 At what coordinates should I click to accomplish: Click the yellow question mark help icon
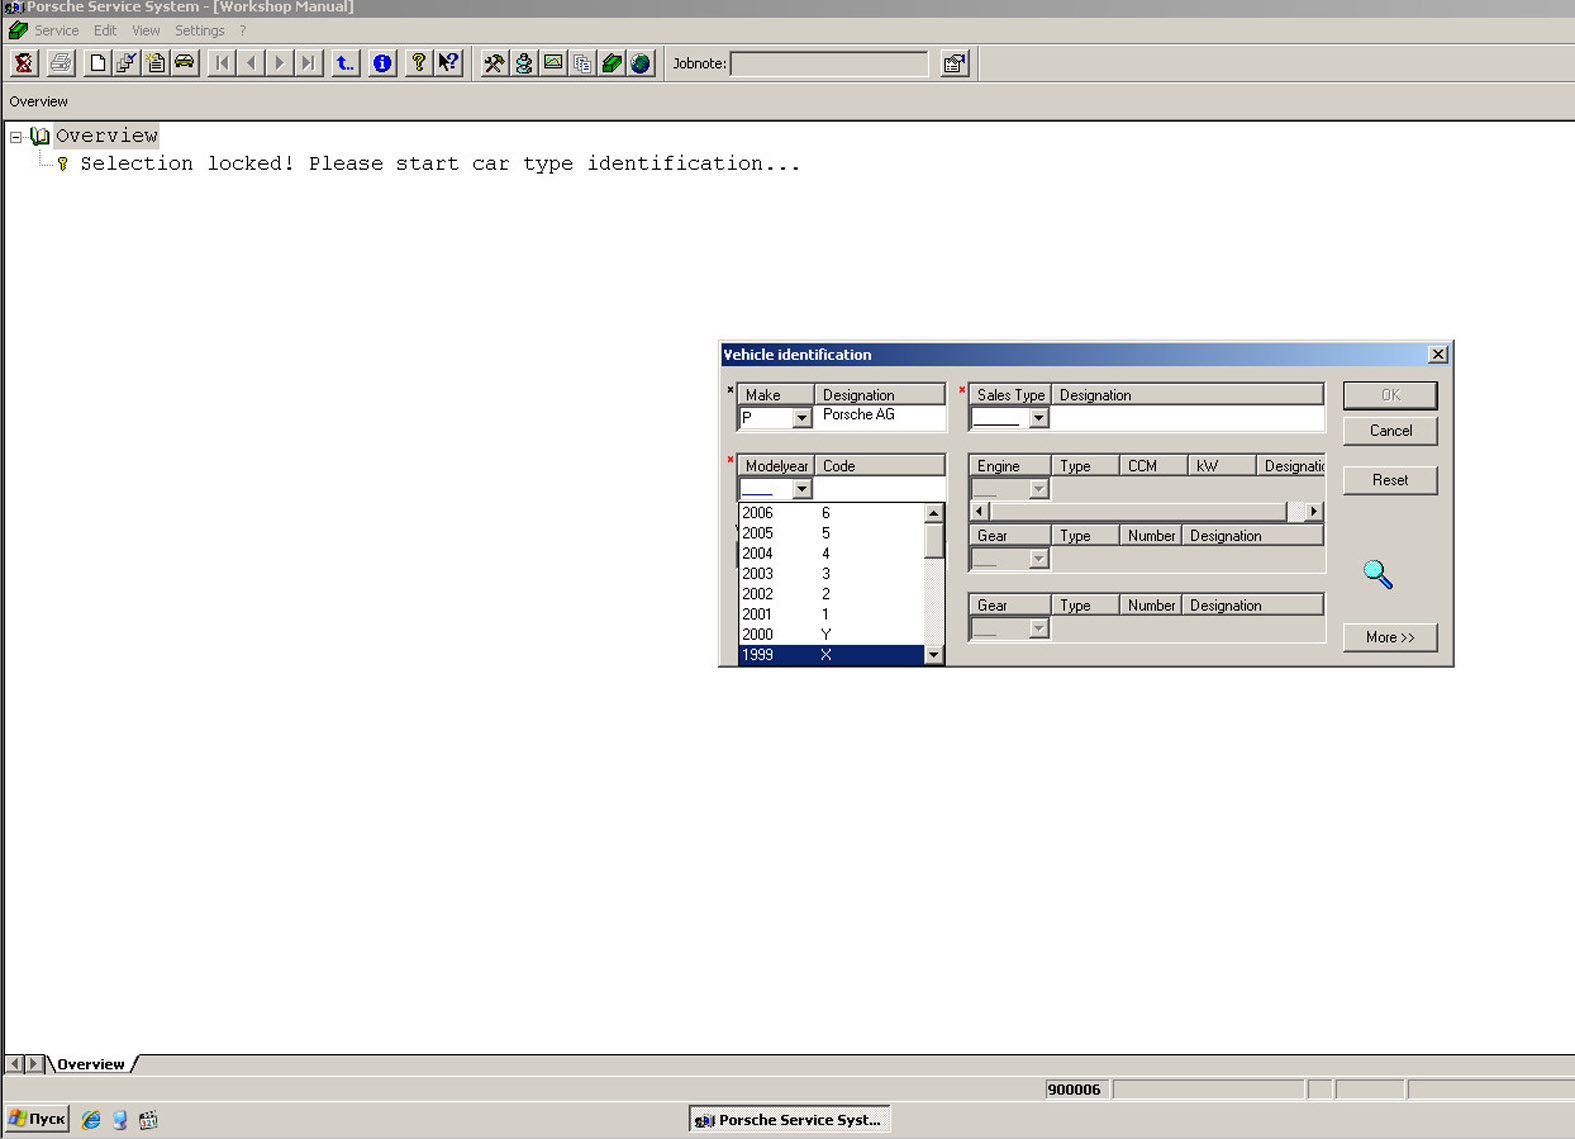tap(418, 63)
